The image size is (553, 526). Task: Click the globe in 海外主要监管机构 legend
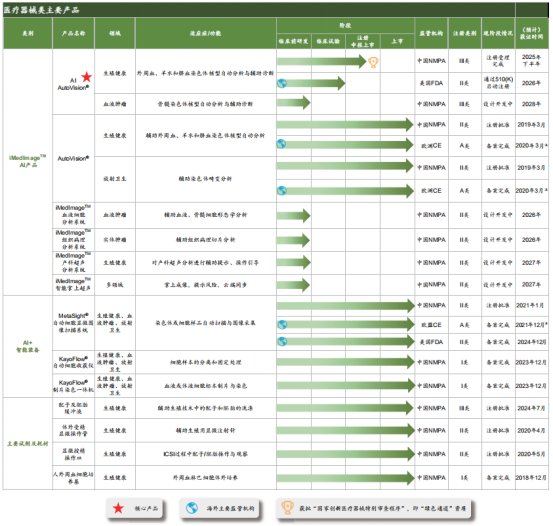192,508
